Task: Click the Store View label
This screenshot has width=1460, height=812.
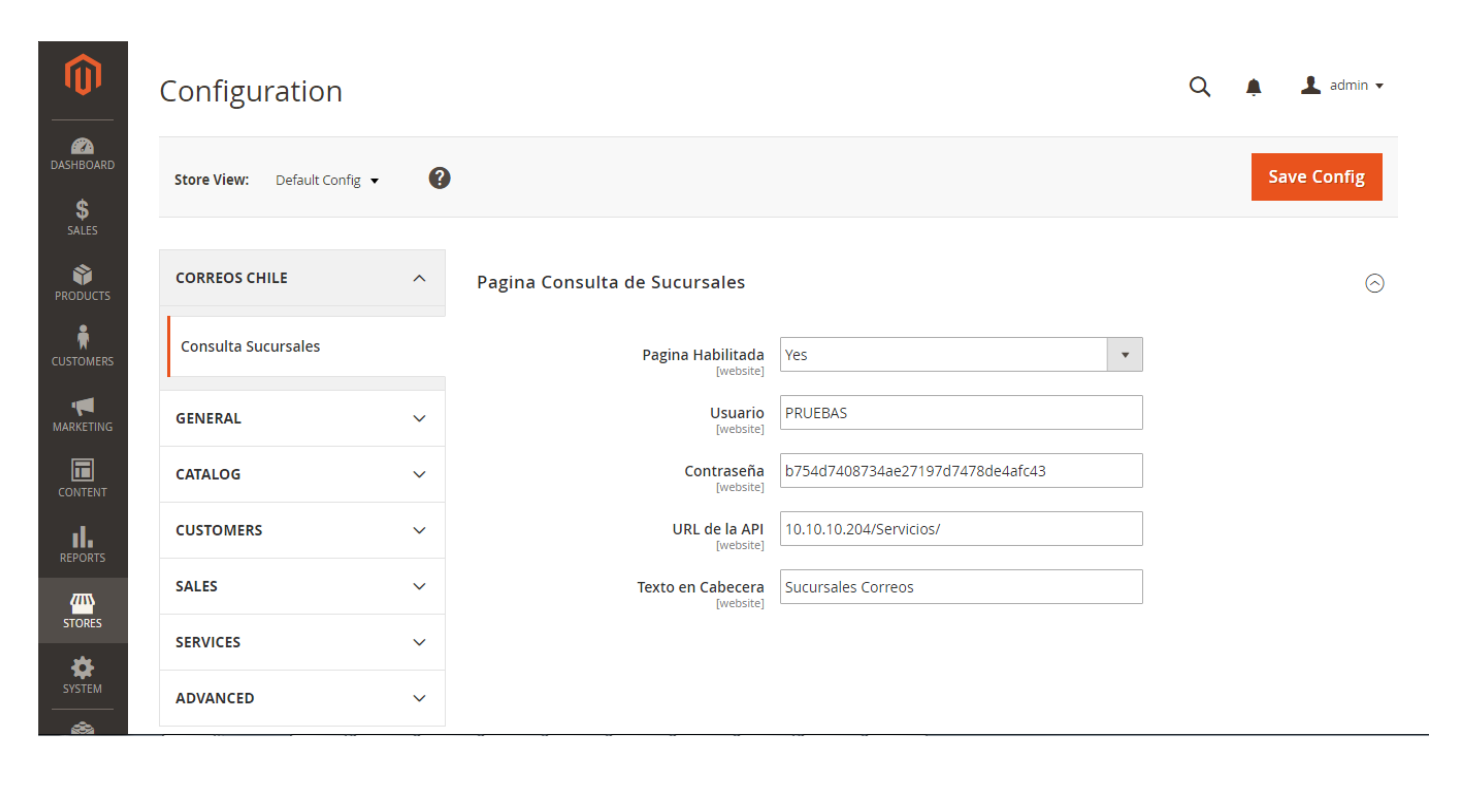Action: point(212,181)
